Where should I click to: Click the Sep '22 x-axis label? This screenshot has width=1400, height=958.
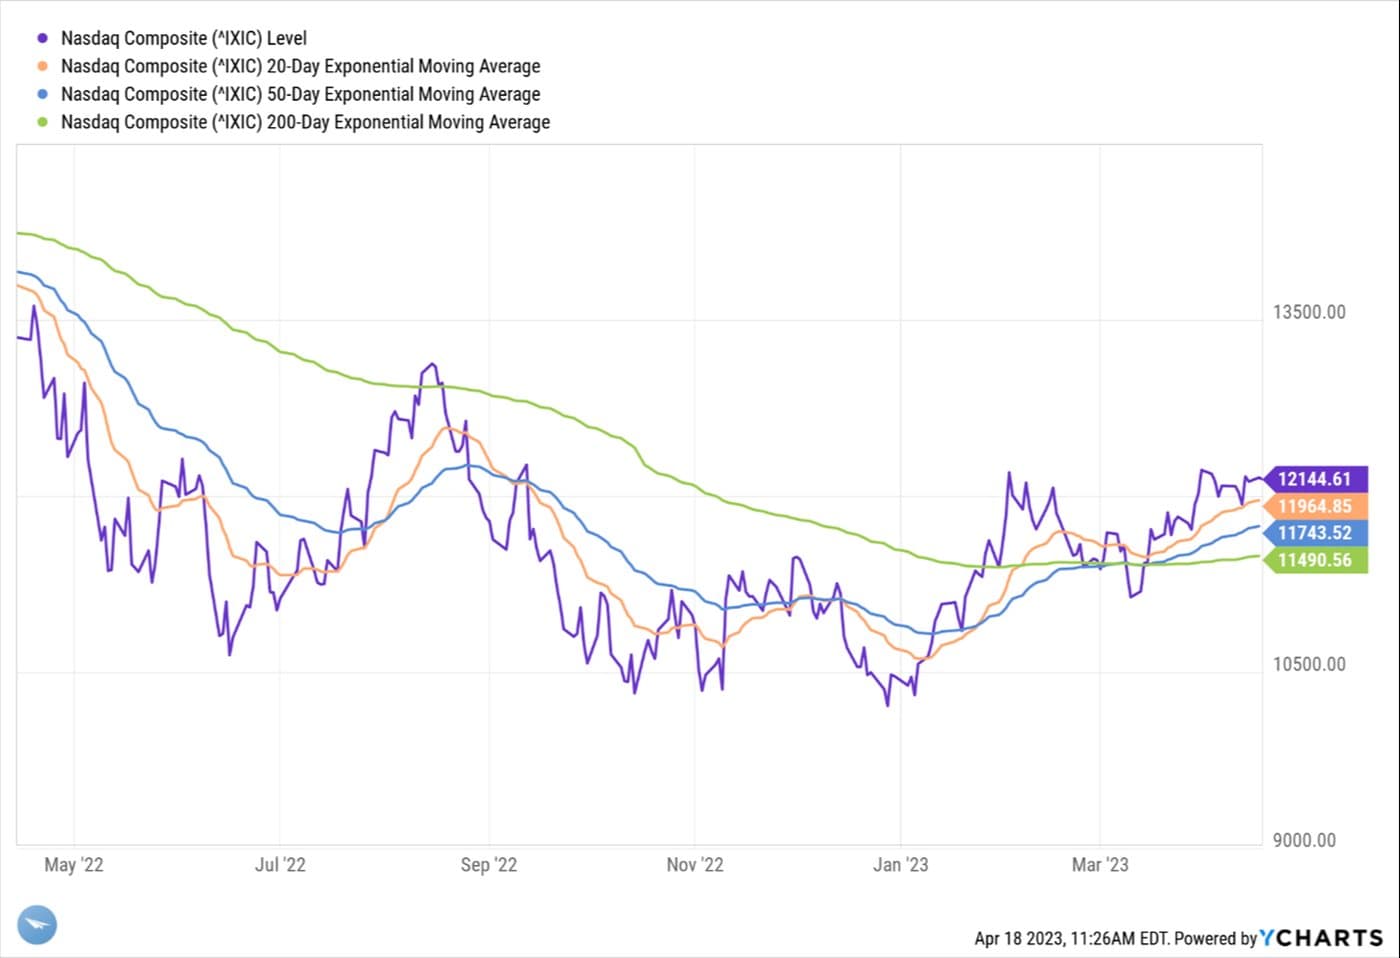pyautogui.click(x=489, y=865)
